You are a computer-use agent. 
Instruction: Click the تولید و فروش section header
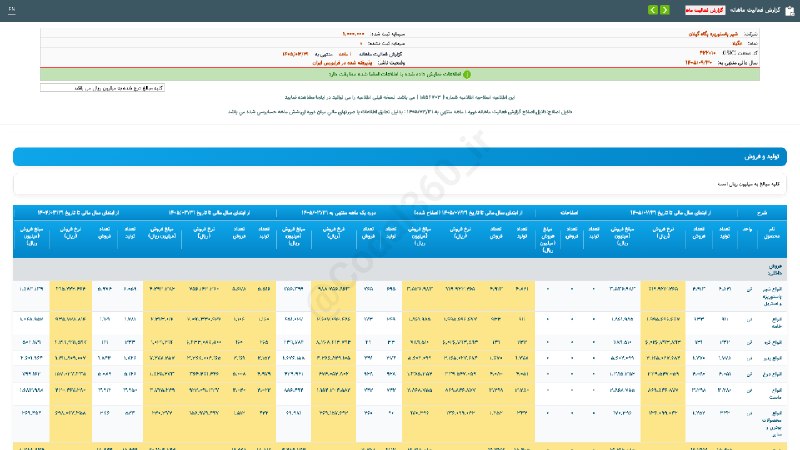coord(400,157)
